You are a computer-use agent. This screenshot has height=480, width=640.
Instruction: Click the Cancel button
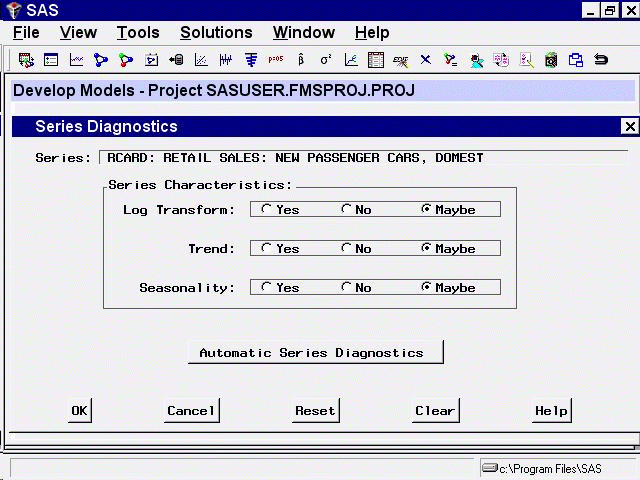coord(191,411)
